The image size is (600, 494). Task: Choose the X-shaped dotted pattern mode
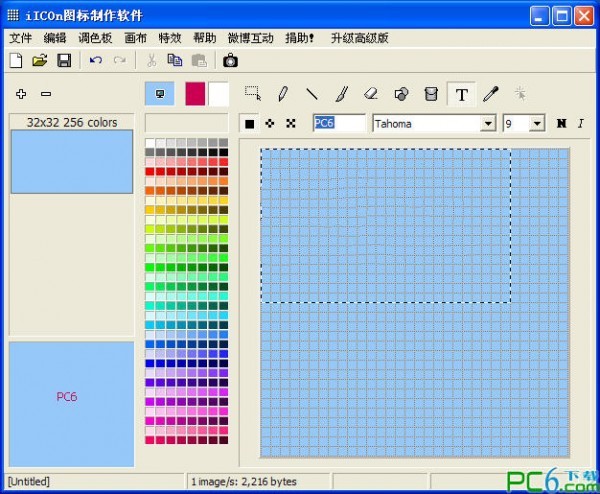[291, 123]
